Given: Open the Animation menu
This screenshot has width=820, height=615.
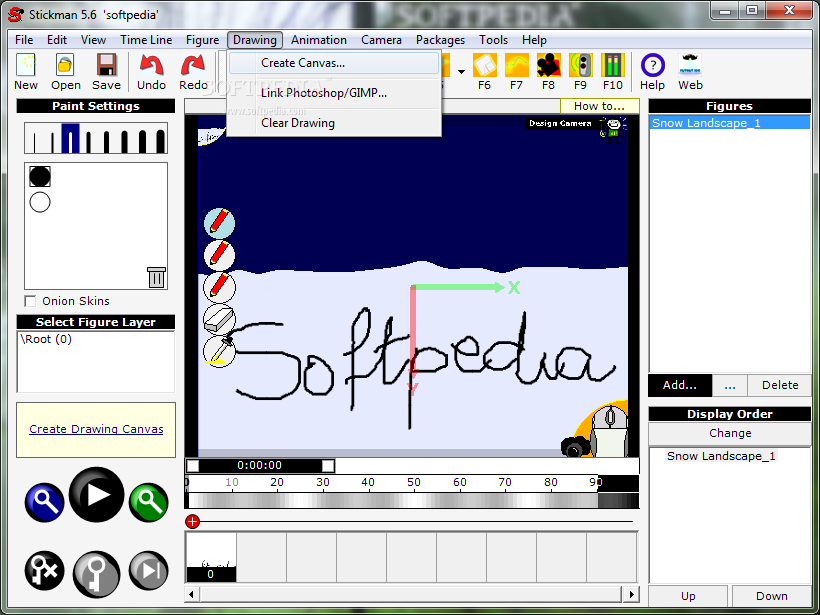Looking at the screenshot, I should [318, 40].
